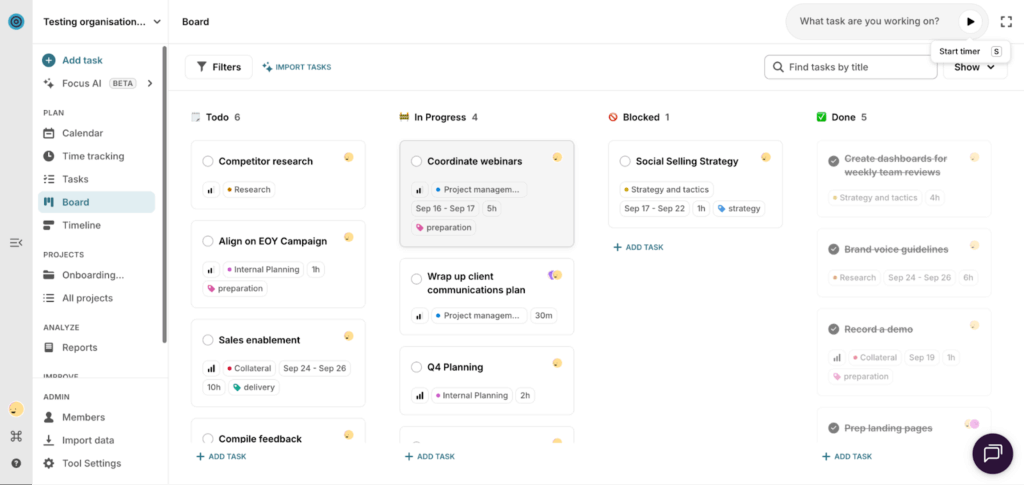The height and width of the screenshot is (485, 1024).
Task: Open the help question mark icon
Action: (16, 463)
